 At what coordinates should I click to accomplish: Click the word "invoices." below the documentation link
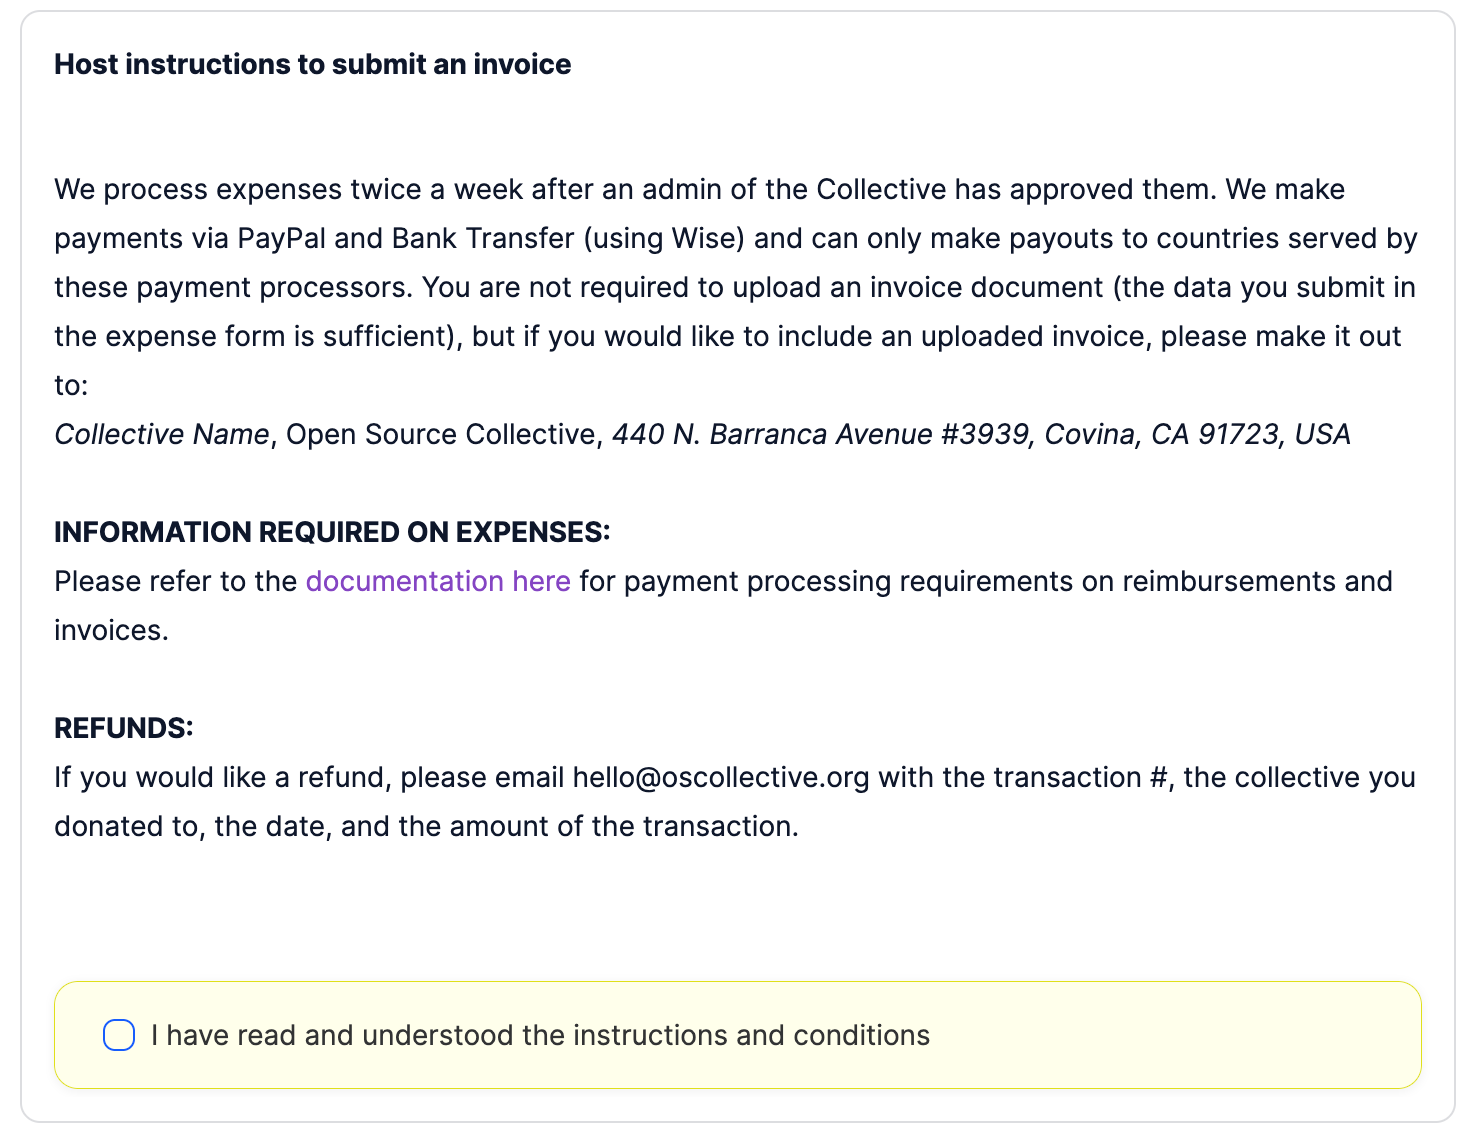(x=111, y=630)
